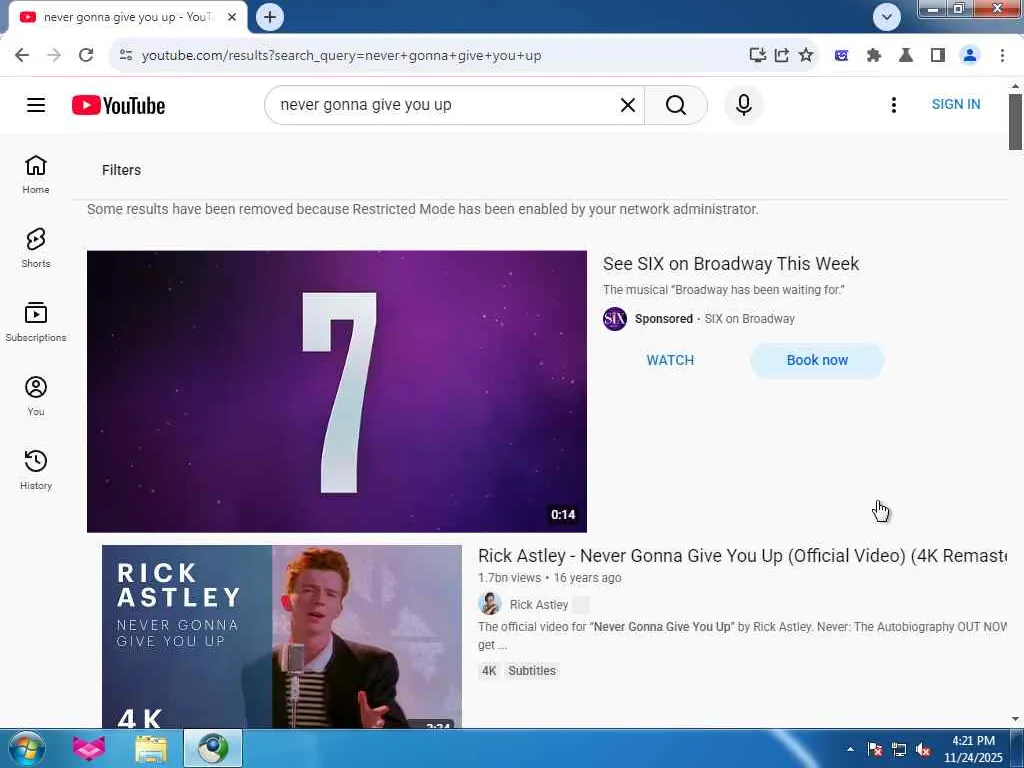The image size is (1024, 768).
Task: Open History in sidebar
Action: pos(36,470)
